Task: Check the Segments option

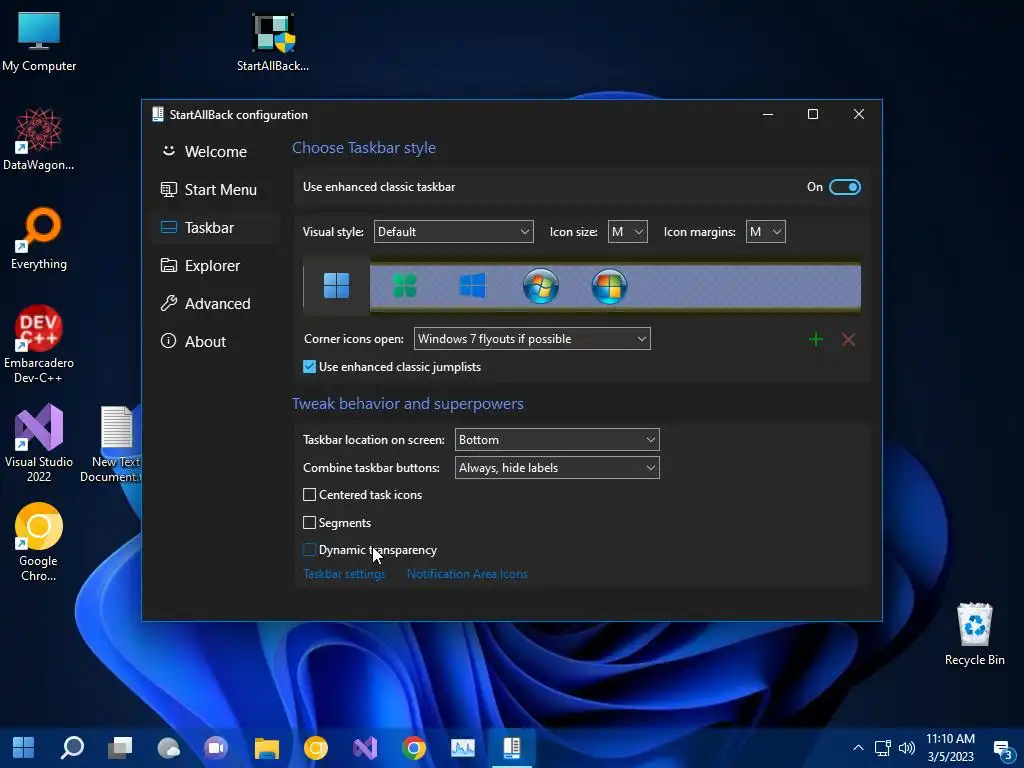Action: [310, 522]
